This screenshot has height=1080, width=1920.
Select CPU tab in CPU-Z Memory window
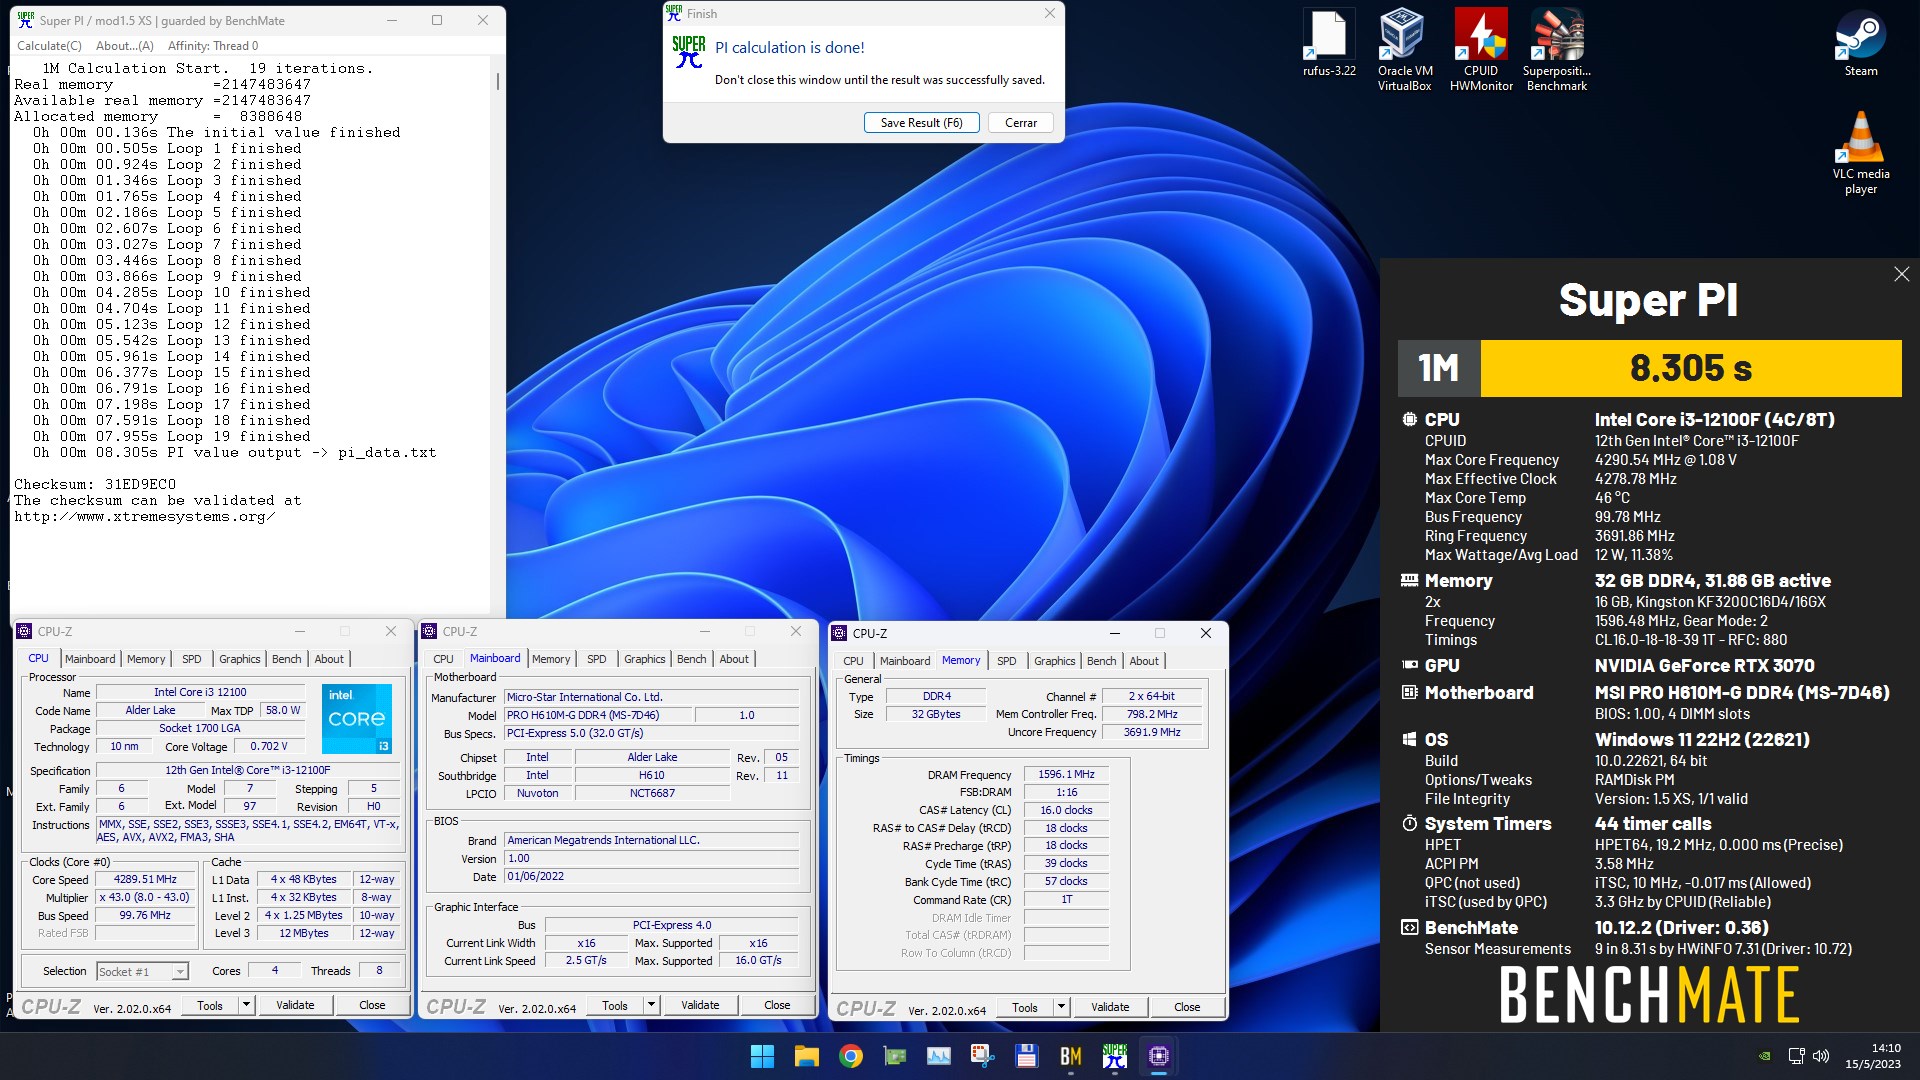coord(853,661)
